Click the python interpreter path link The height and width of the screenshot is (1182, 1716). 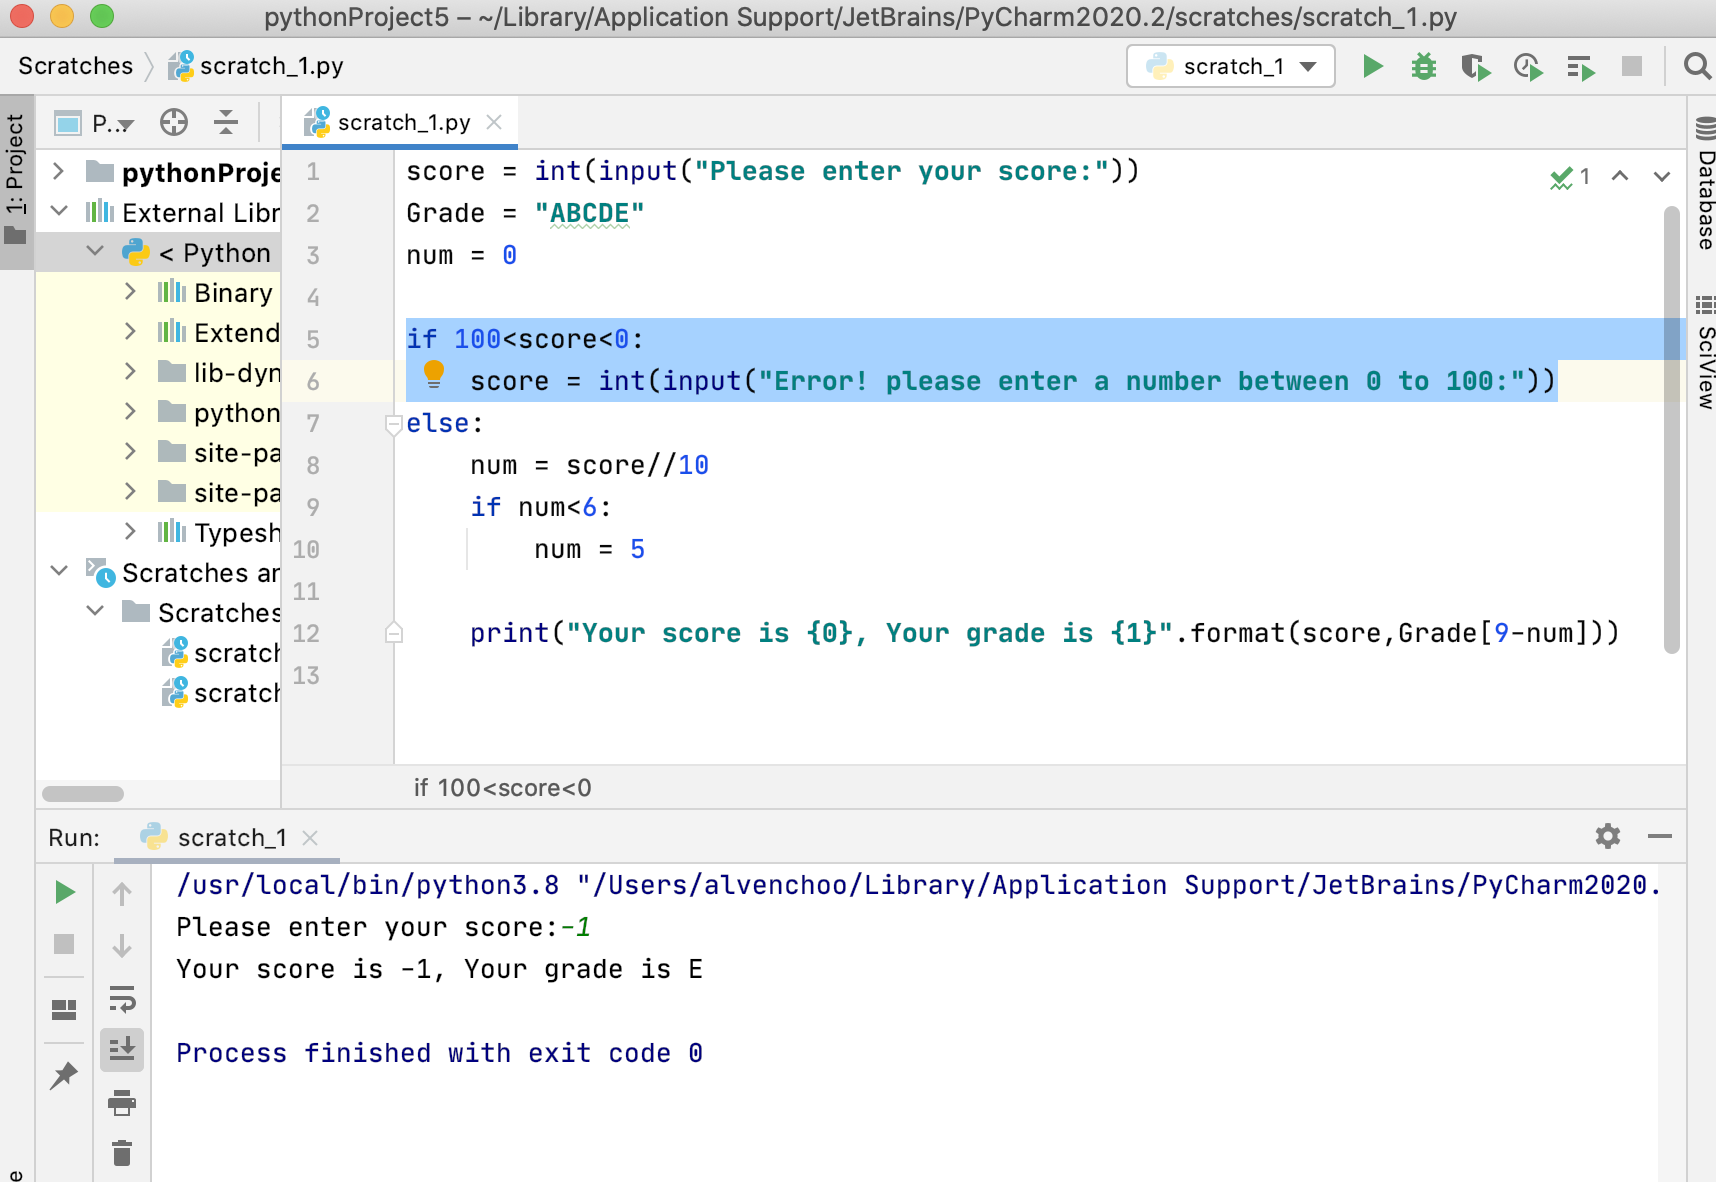coord(917,885)
